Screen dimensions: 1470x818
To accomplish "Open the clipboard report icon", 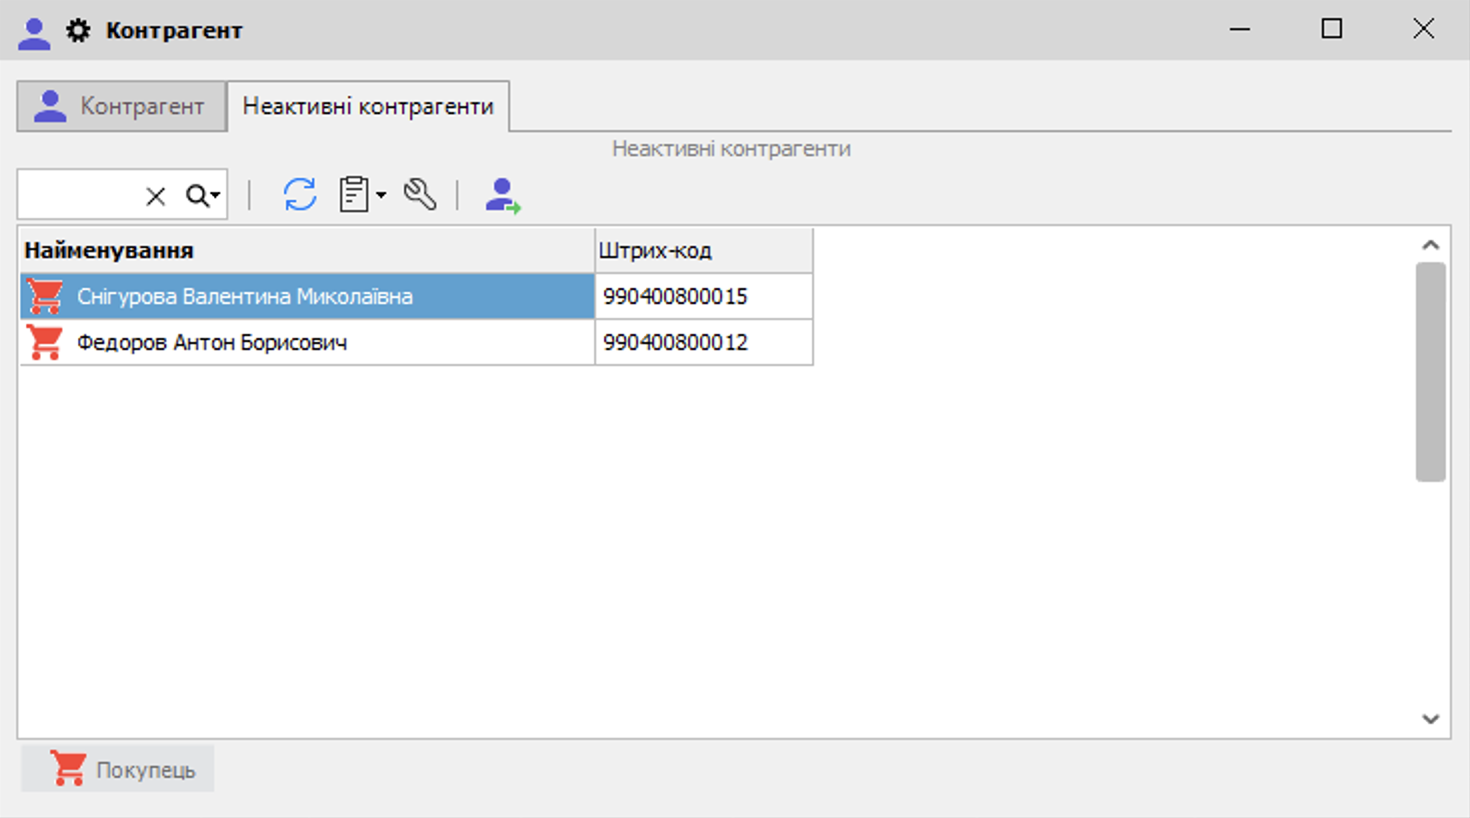I will click(x=354, y=194).
